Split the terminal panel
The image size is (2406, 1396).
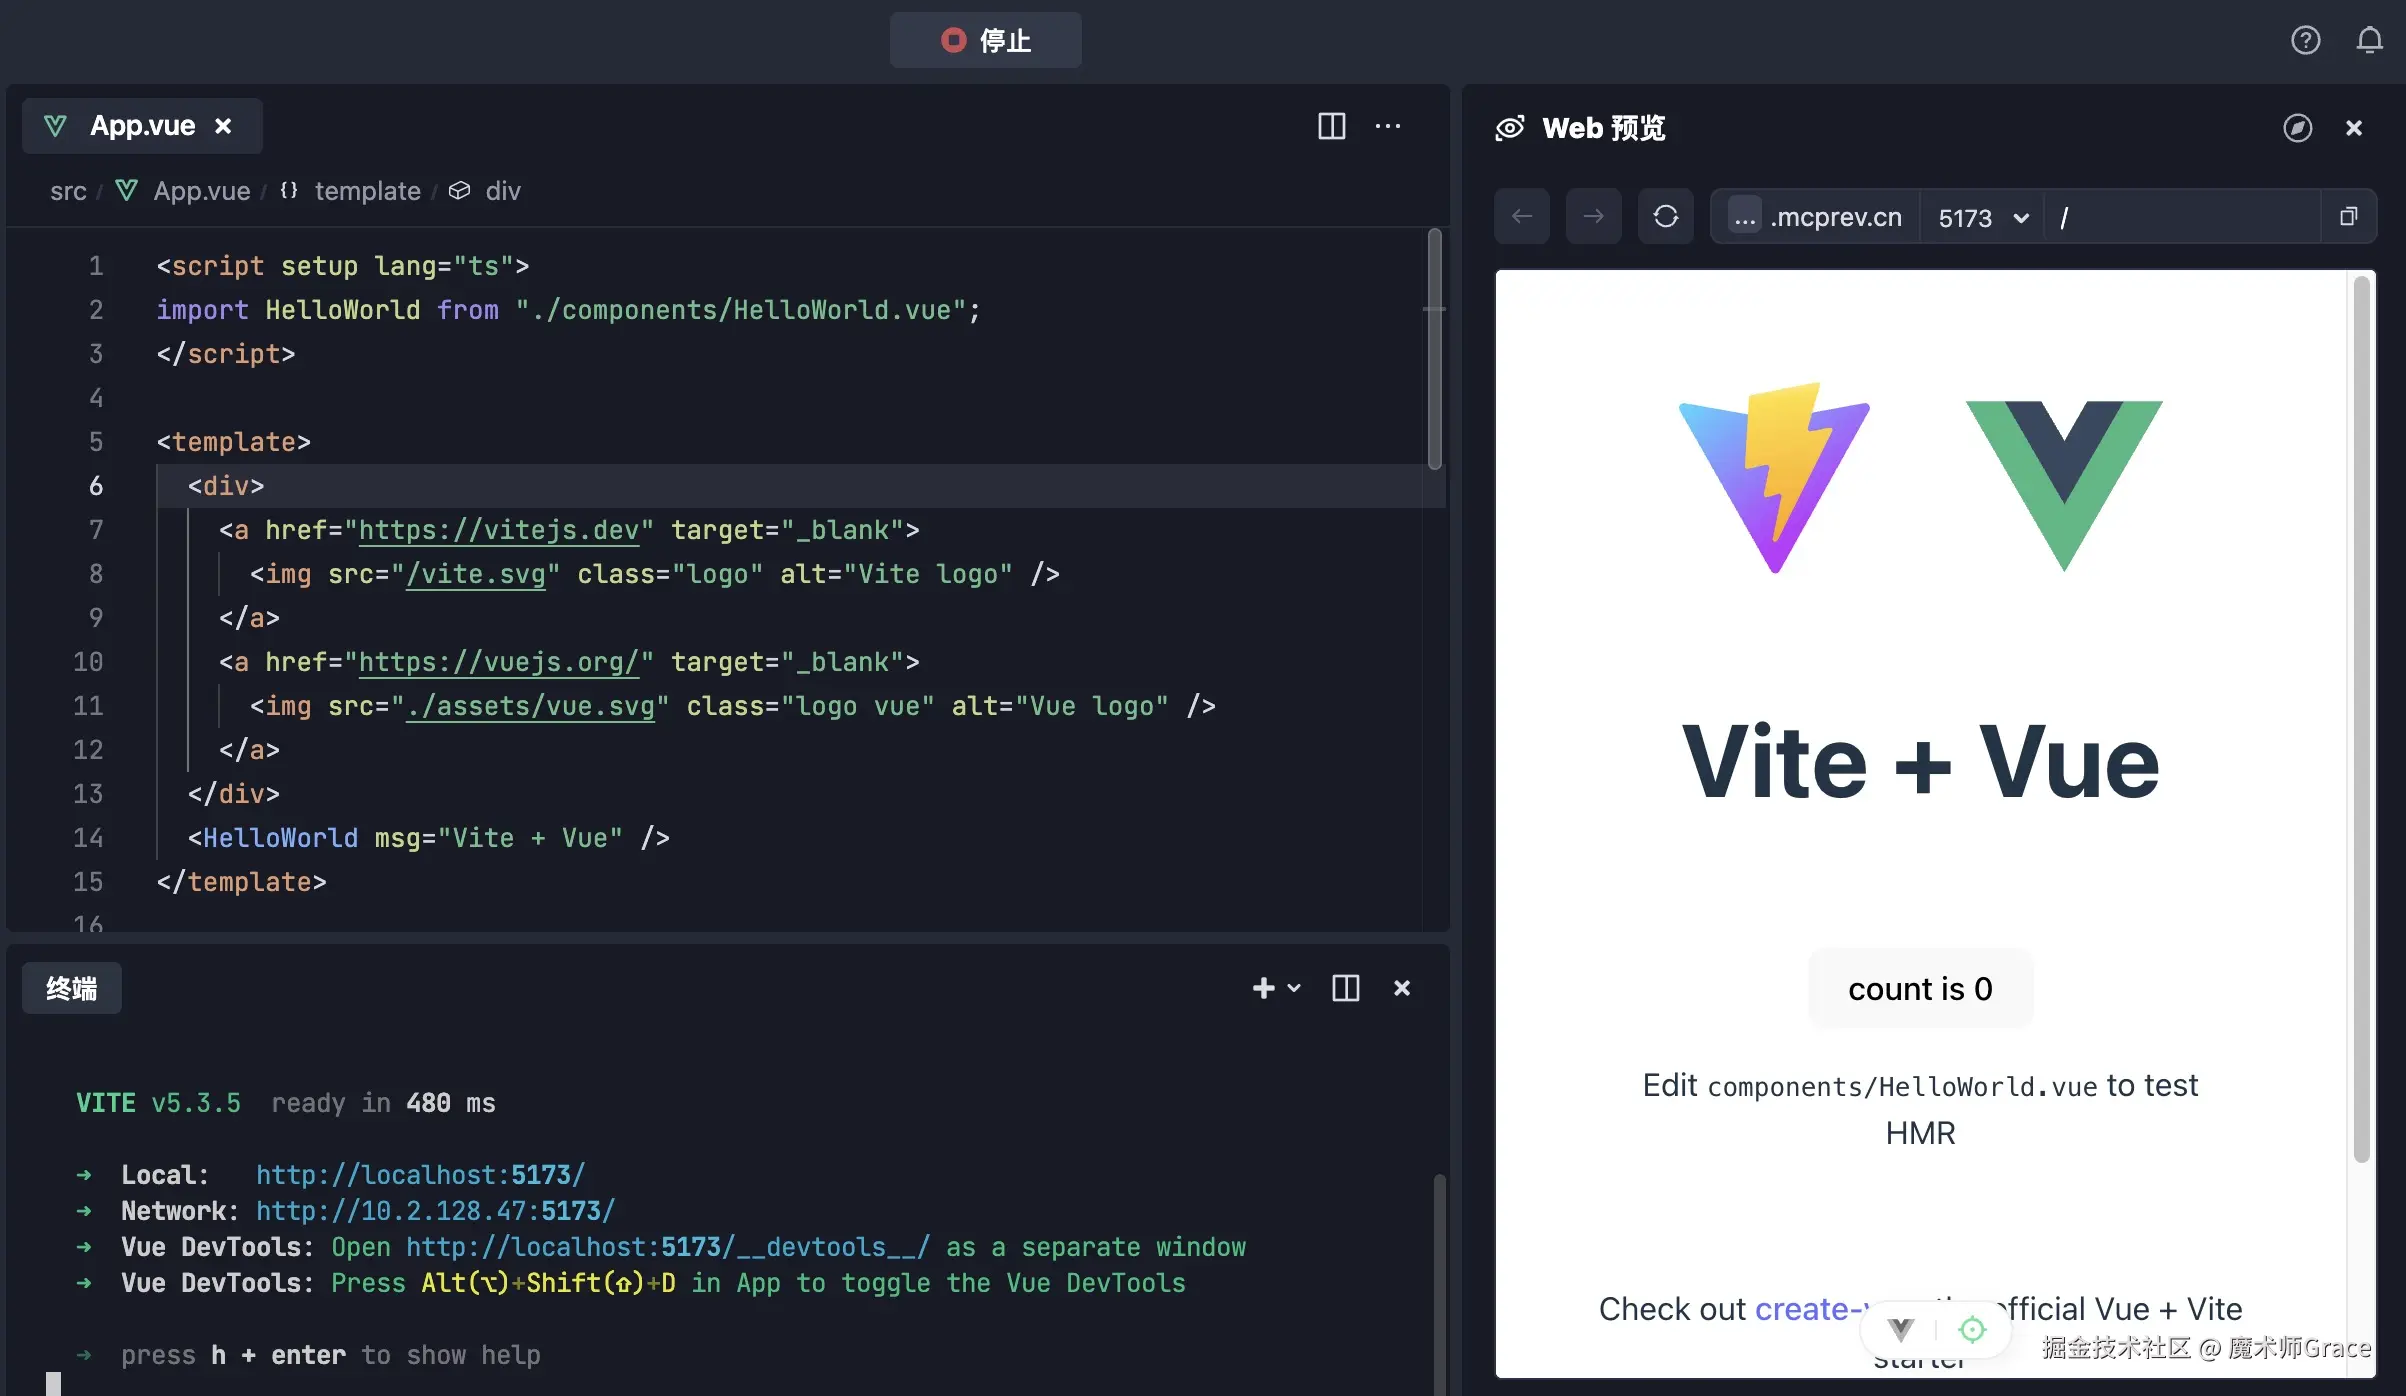(x=1345, y=988)
